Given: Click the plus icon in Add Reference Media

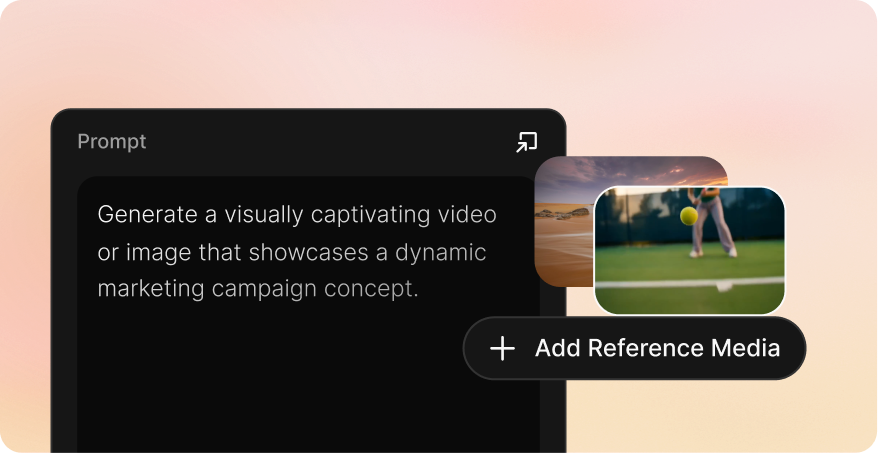Looking at the screenshot, I should [x=502, y=348].
